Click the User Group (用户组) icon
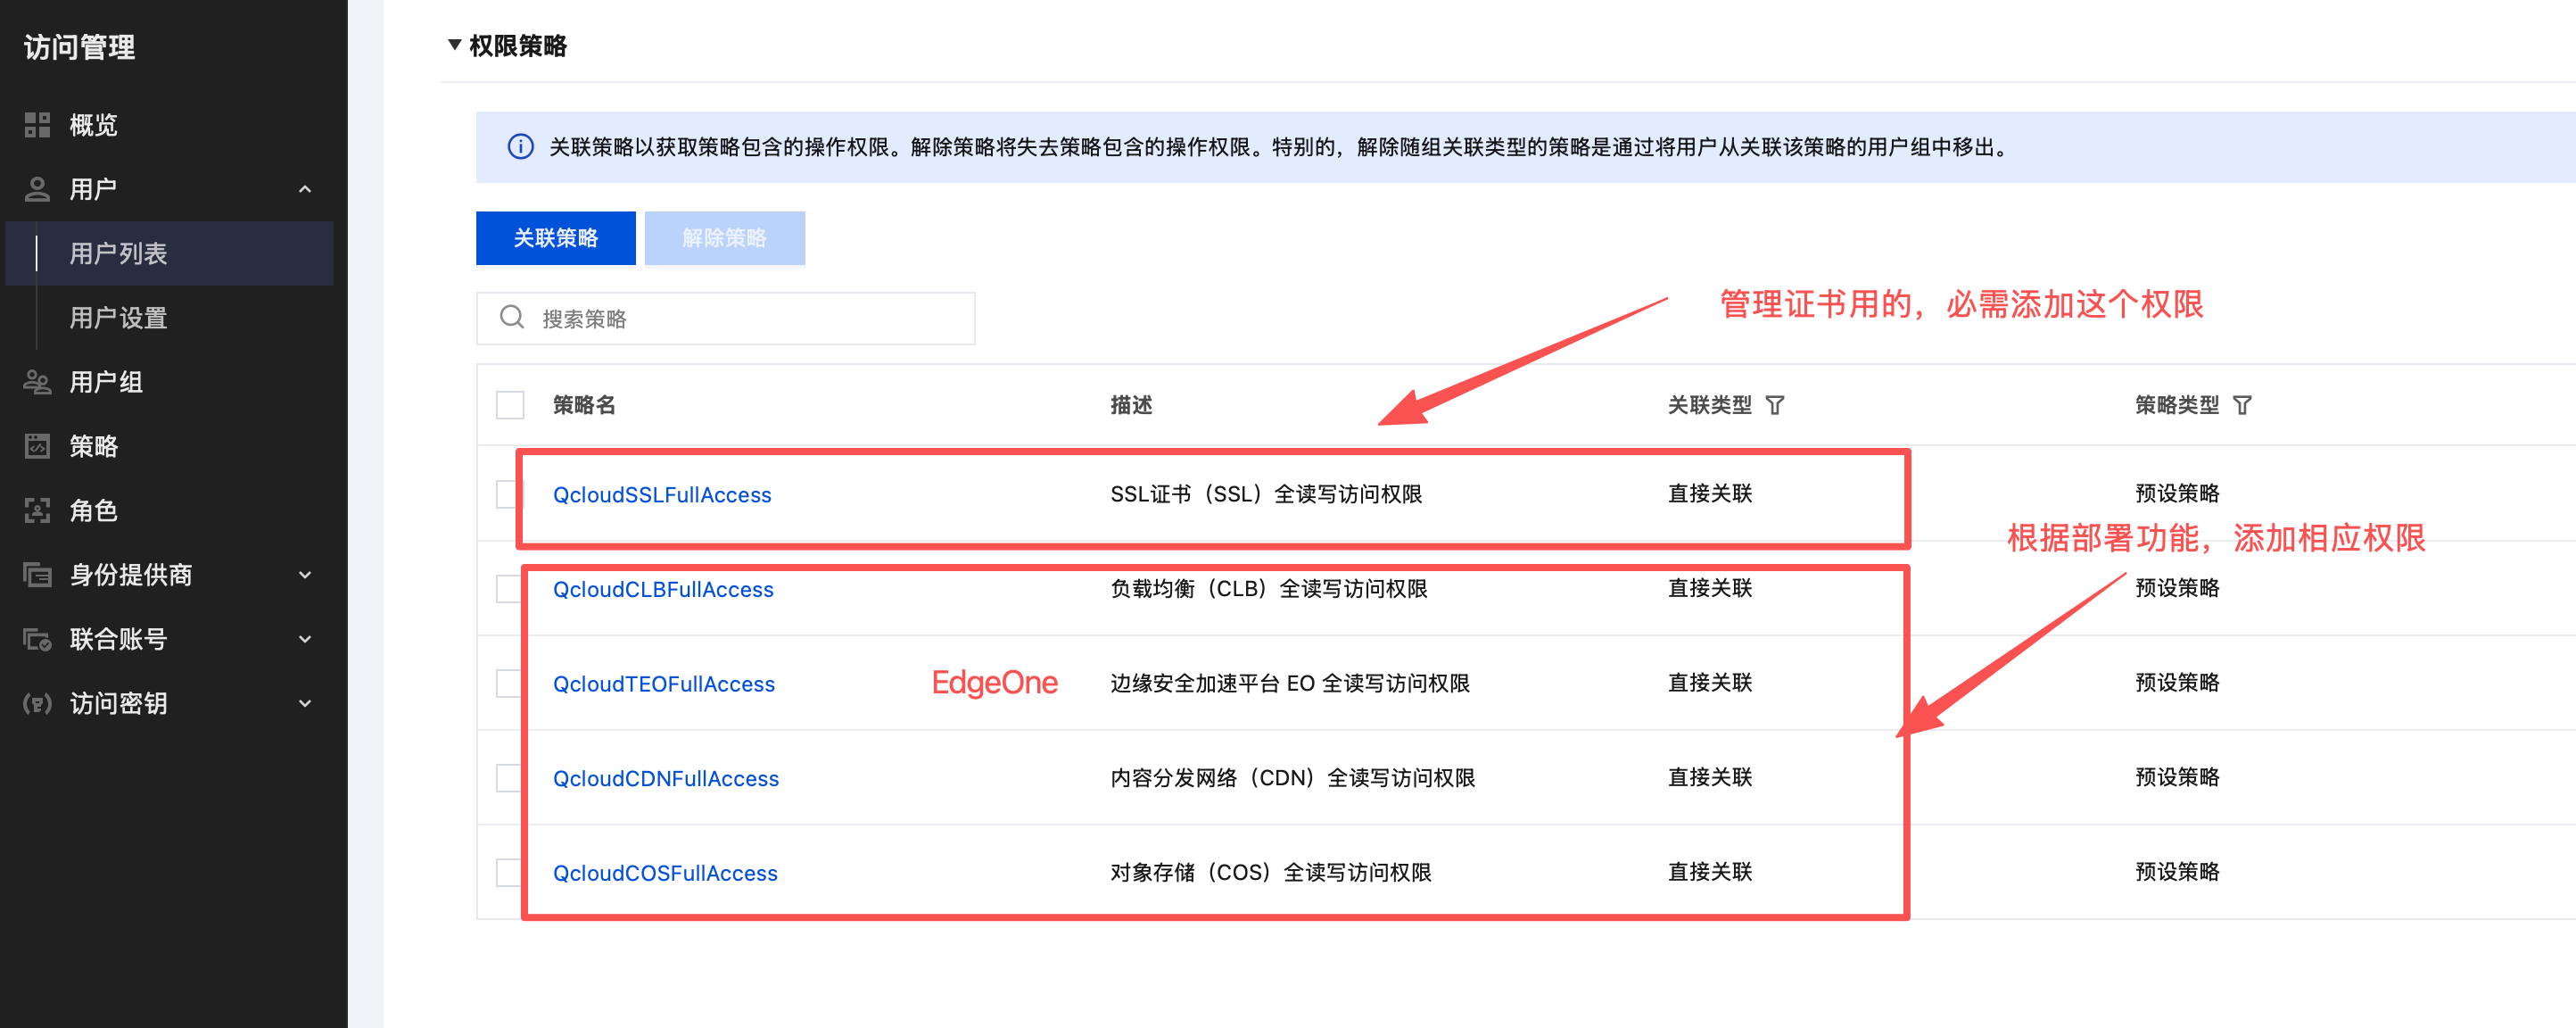This screenshot has height=1028, width=2576. [x=37, y=382]
